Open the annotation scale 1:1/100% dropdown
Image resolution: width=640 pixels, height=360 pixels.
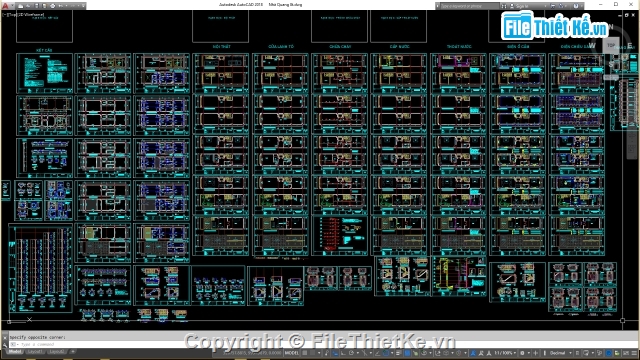click(504, 353)
